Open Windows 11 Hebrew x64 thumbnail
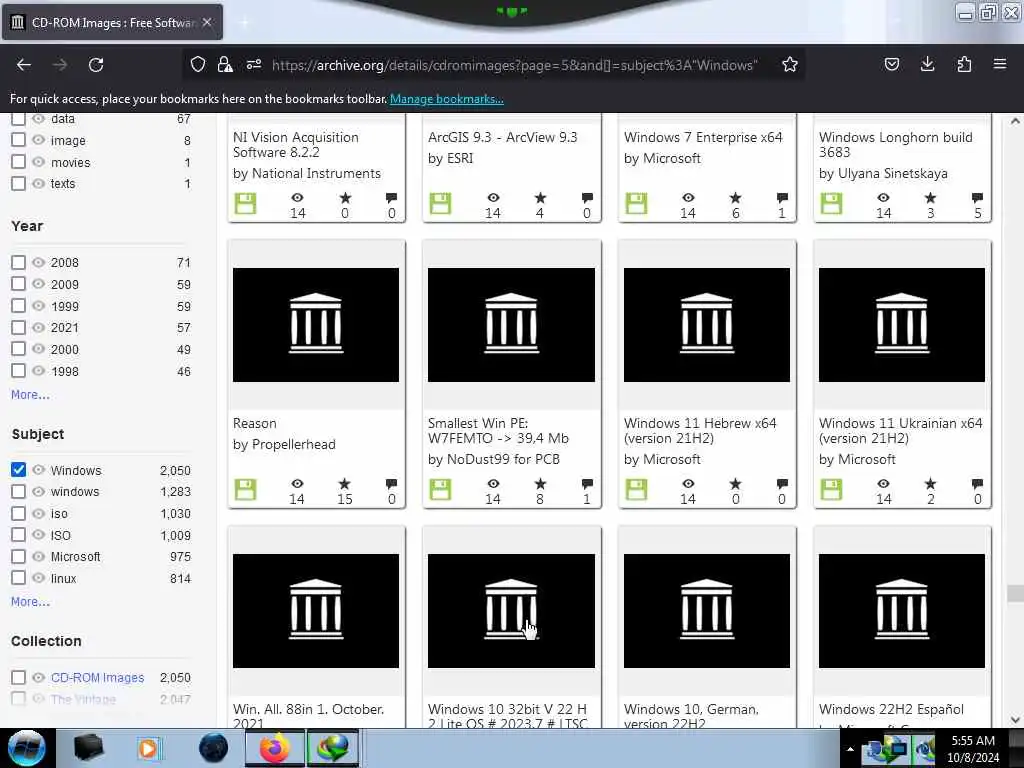This screenshot has height=768, width=1024. [x=707, y=325]
